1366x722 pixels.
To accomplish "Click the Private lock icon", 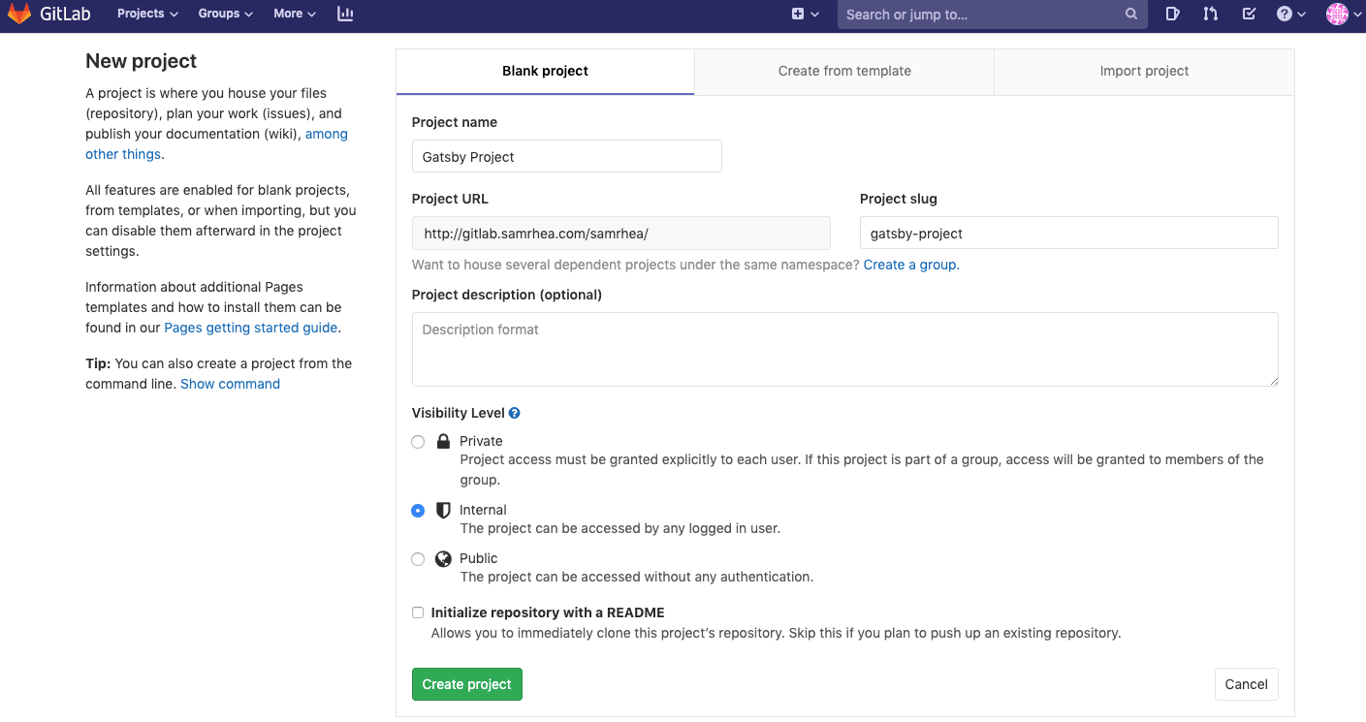I will 443,441.
